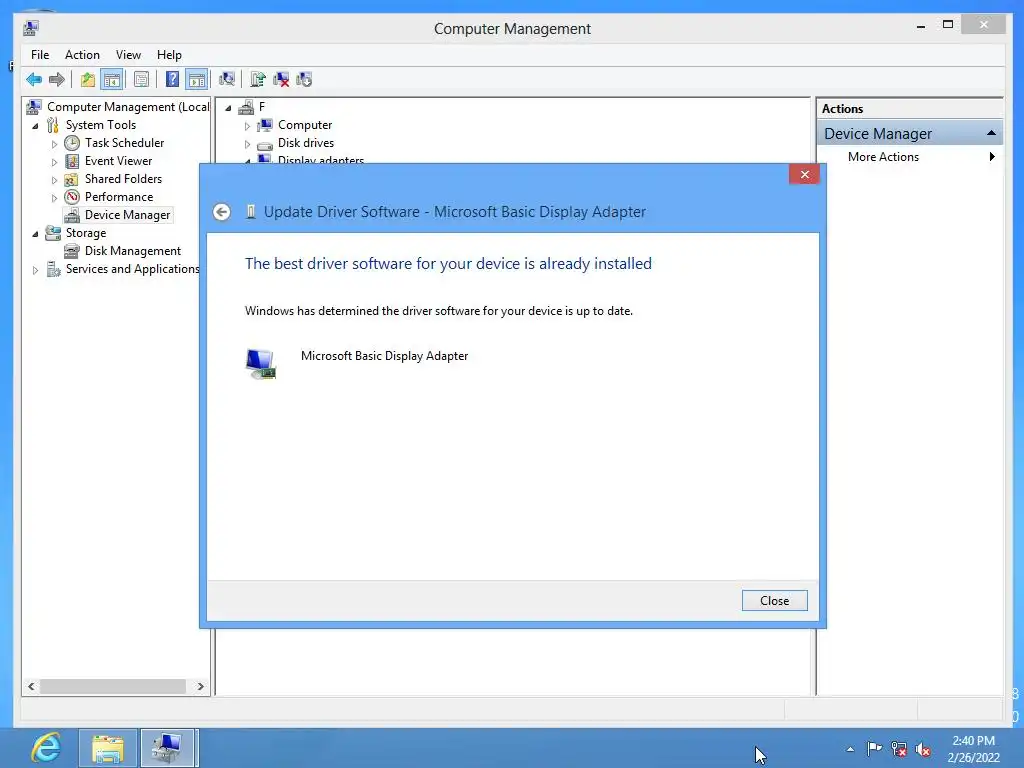Click the Computer Management title bar icon
This screenshot has height=768, width=1024.
(31, 28)
